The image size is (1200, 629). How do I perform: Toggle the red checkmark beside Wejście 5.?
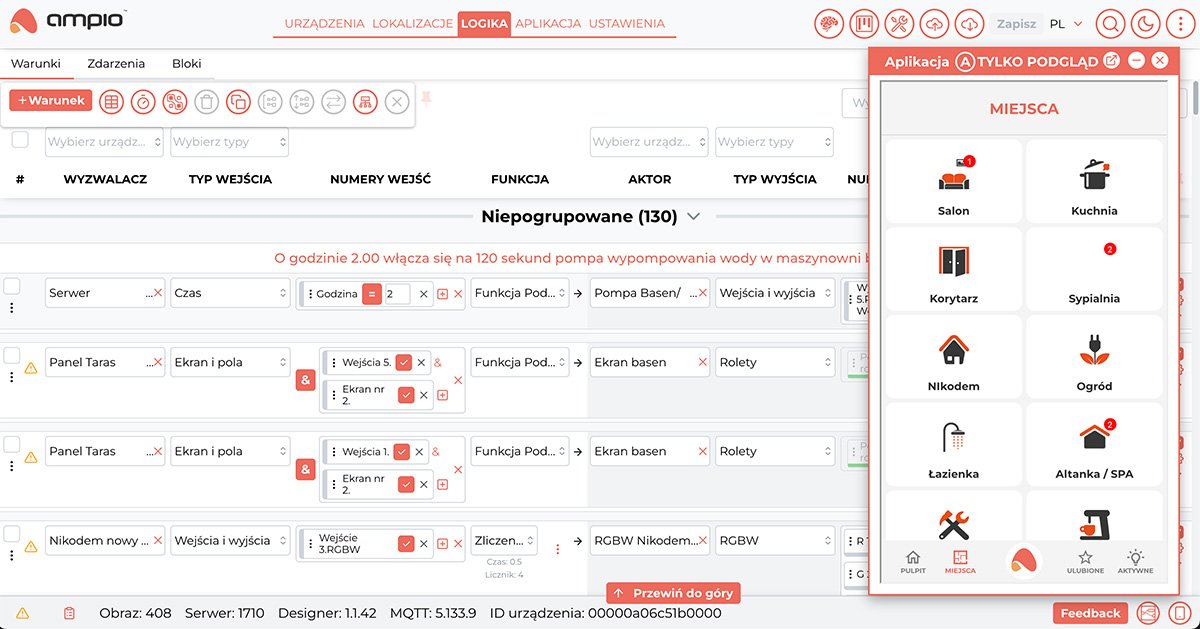click(403, 362)
